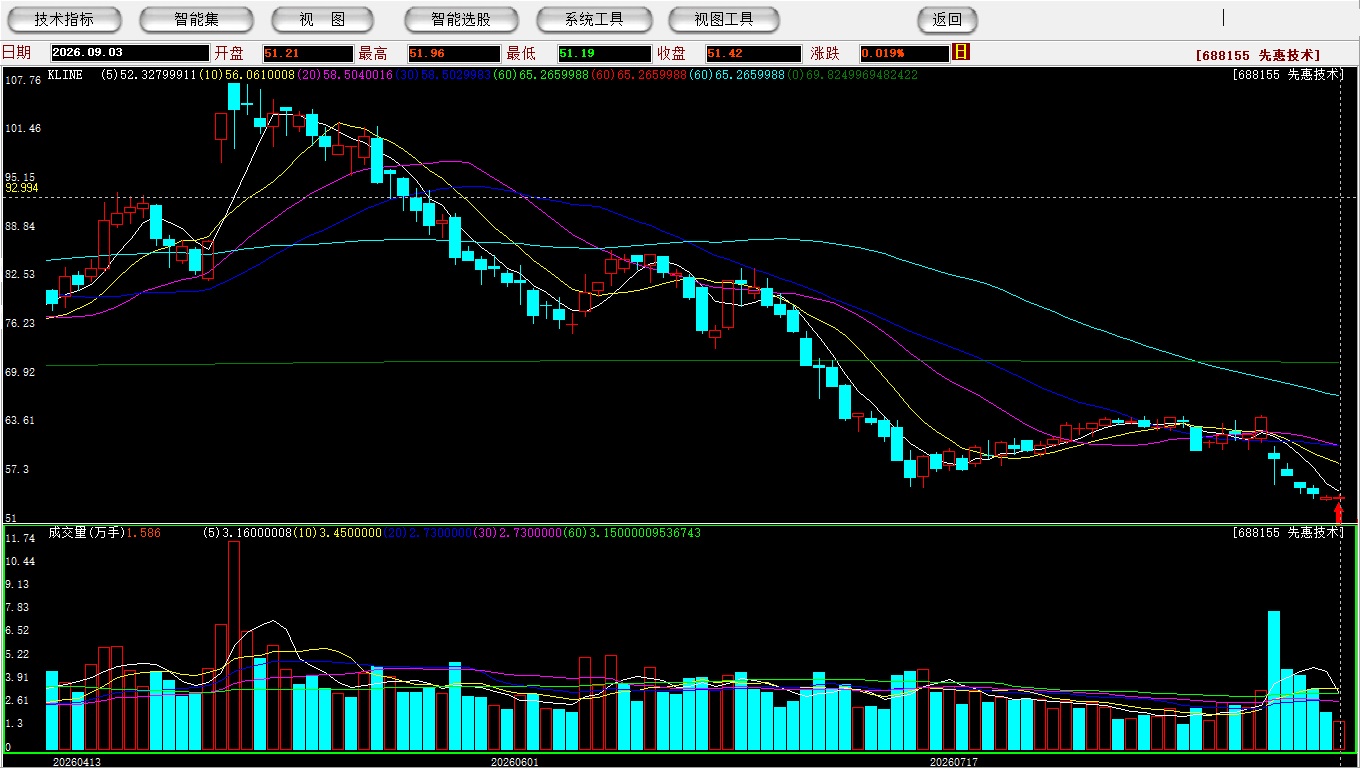Click the tallest red volume bar
The image size is (1360, 768).
coord(234,645)
